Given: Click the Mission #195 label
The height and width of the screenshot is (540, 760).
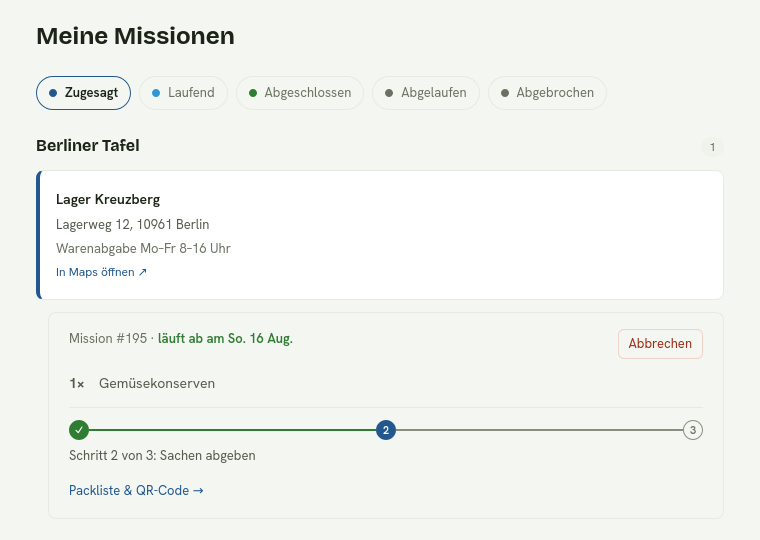Looking at the screenshot, I should point(108,338).
